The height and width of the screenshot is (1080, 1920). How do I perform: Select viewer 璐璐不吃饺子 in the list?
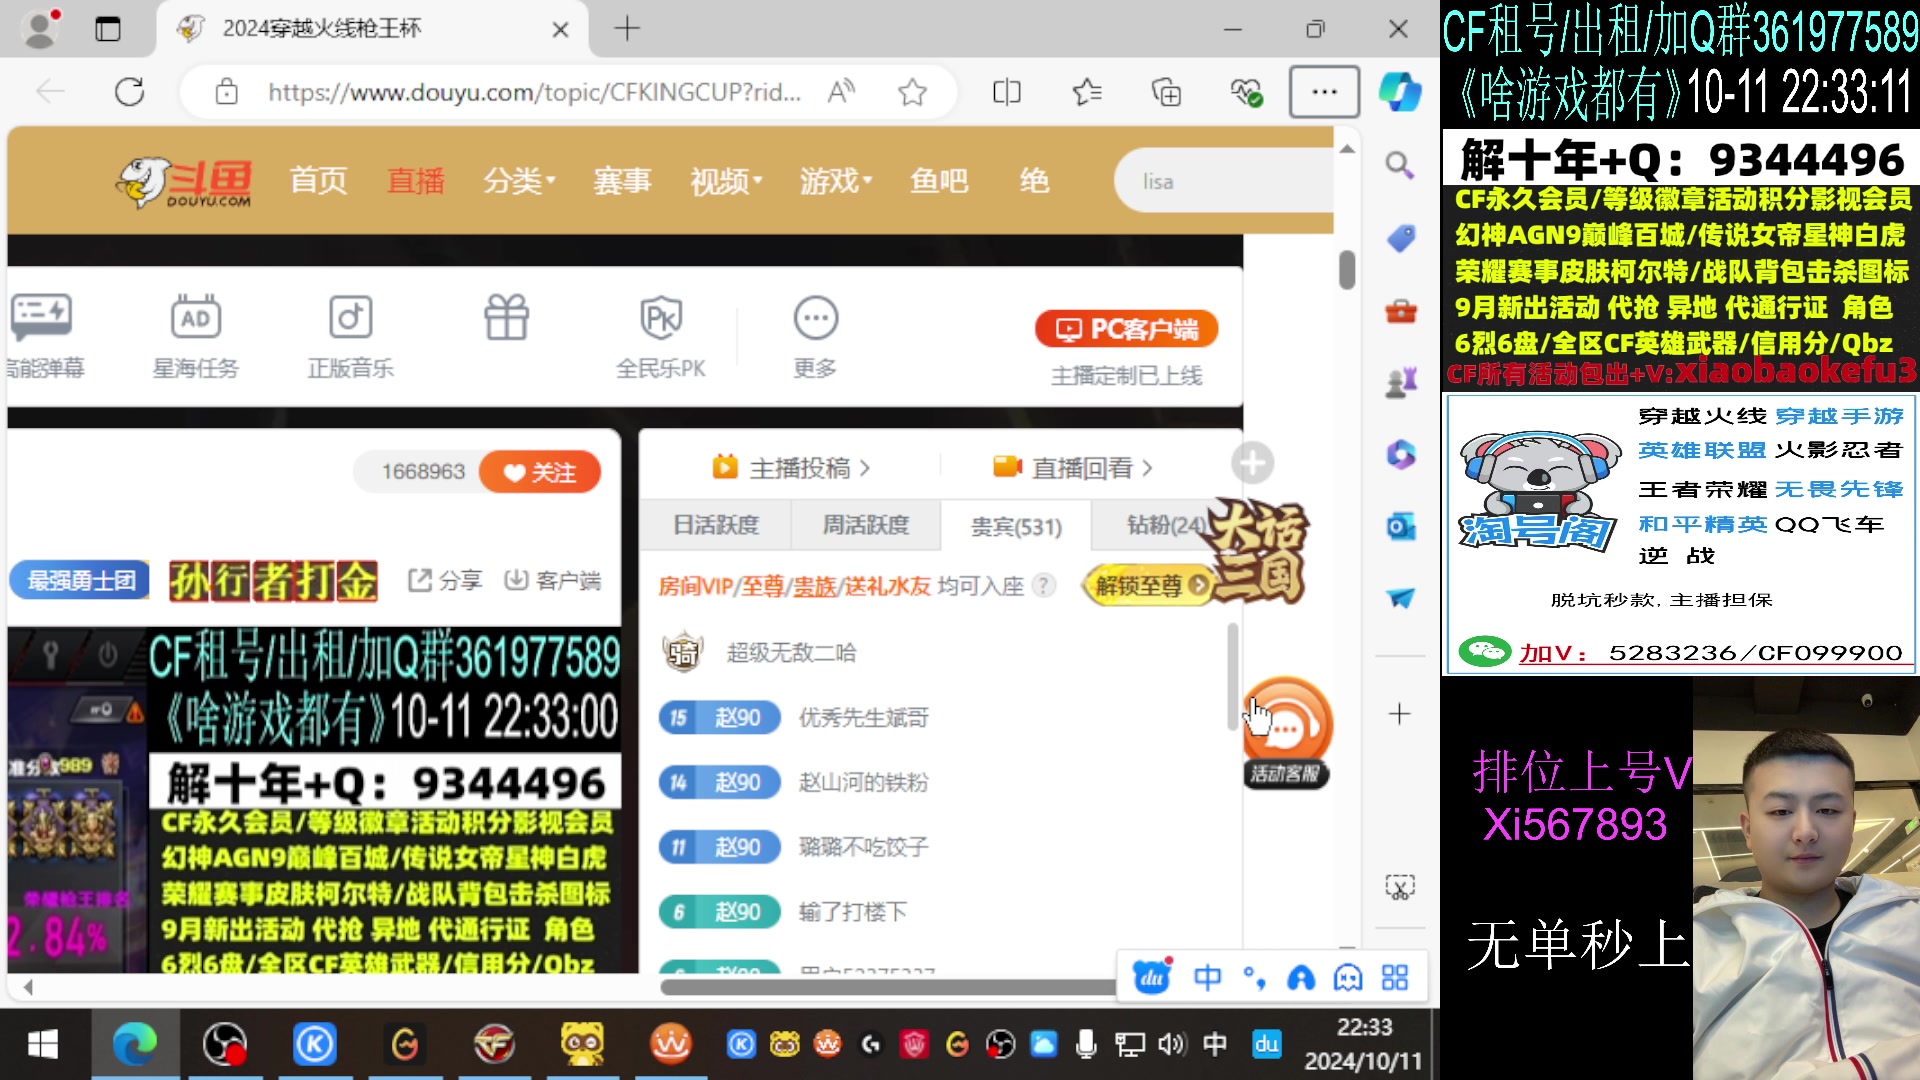[x=864, y=847]
